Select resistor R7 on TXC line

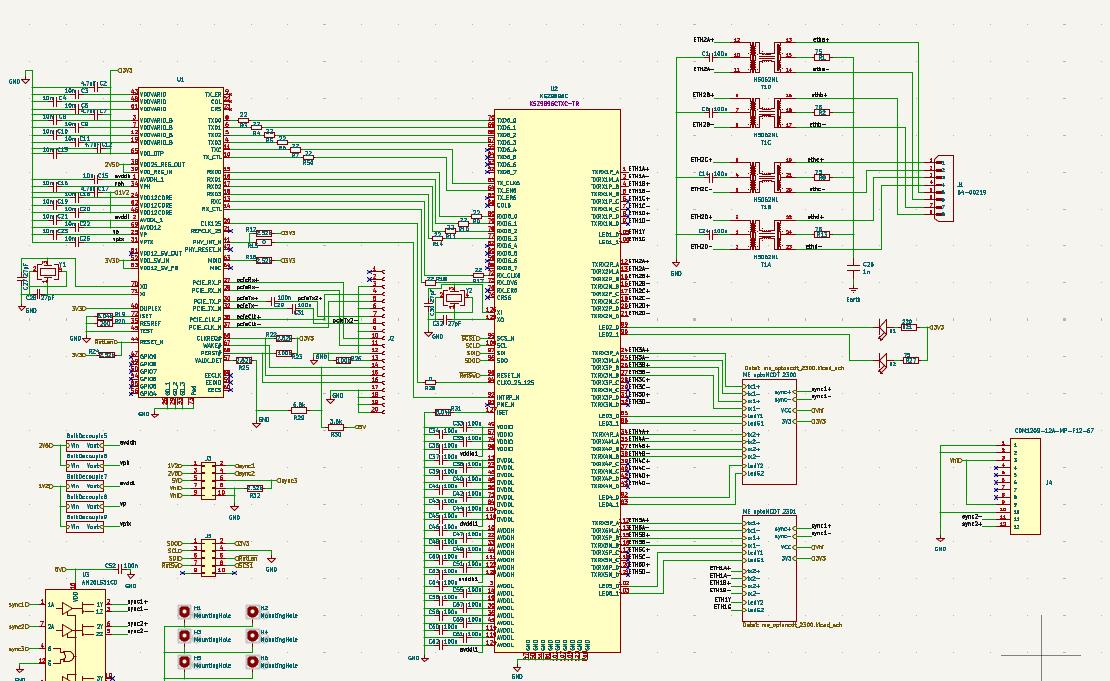(295, 149)
